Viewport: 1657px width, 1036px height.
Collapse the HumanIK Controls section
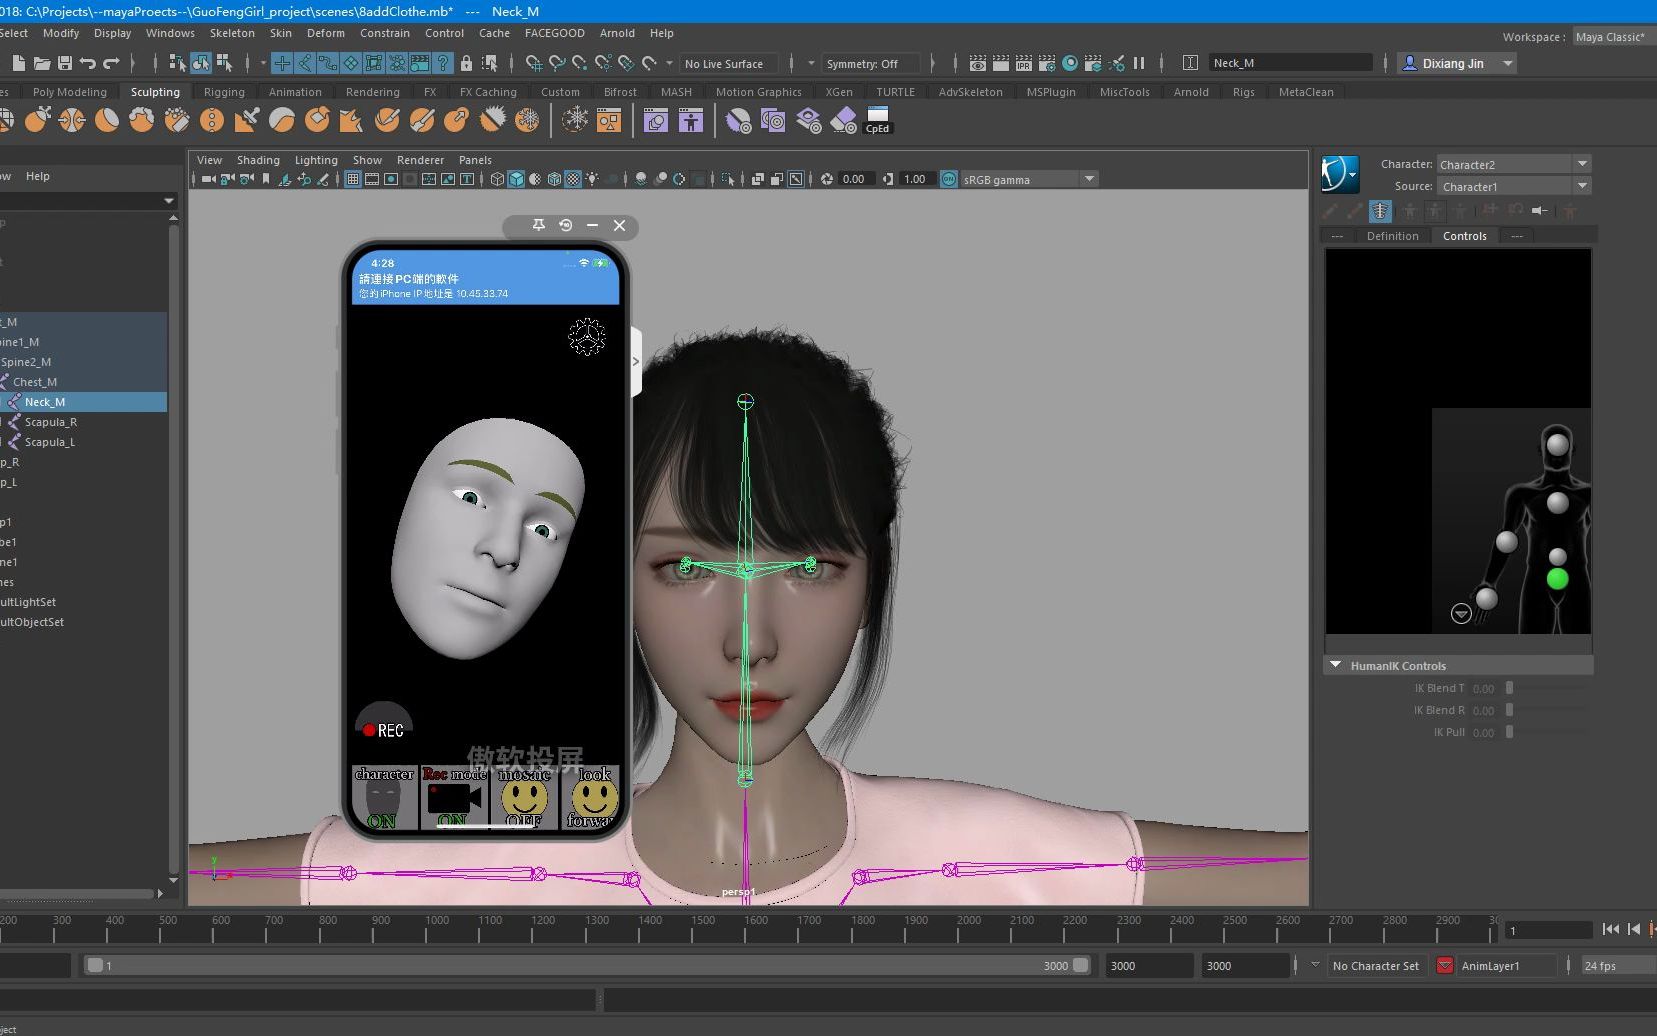[1335, 665]
